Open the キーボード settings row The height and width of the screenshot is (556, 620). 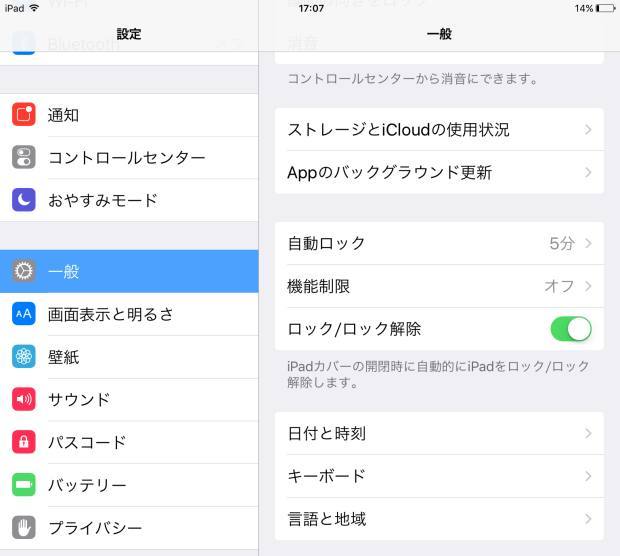[x=438, y=476]
